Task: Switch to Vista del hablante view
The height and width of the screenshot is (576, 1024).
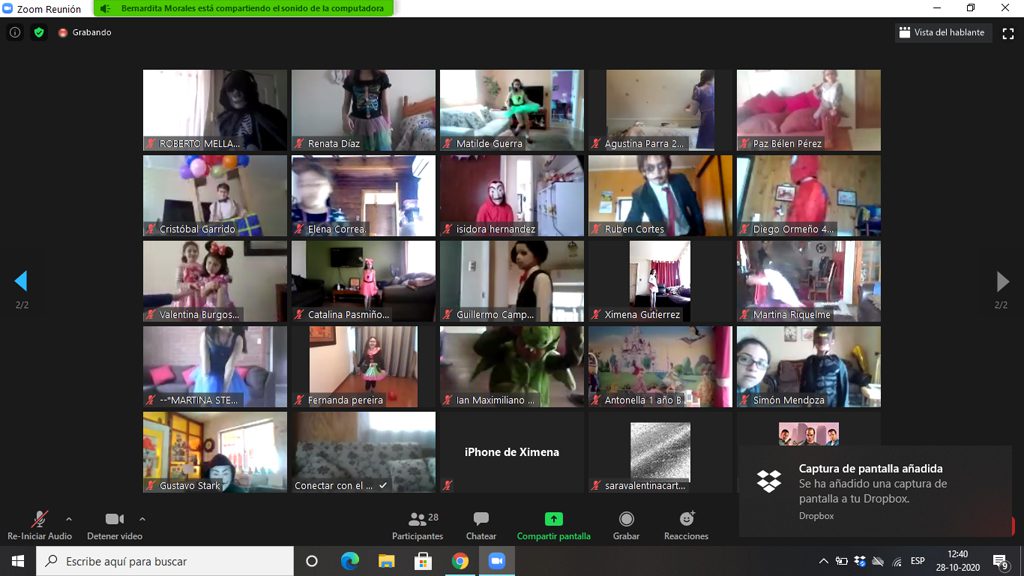Action: tap(942, 32)
